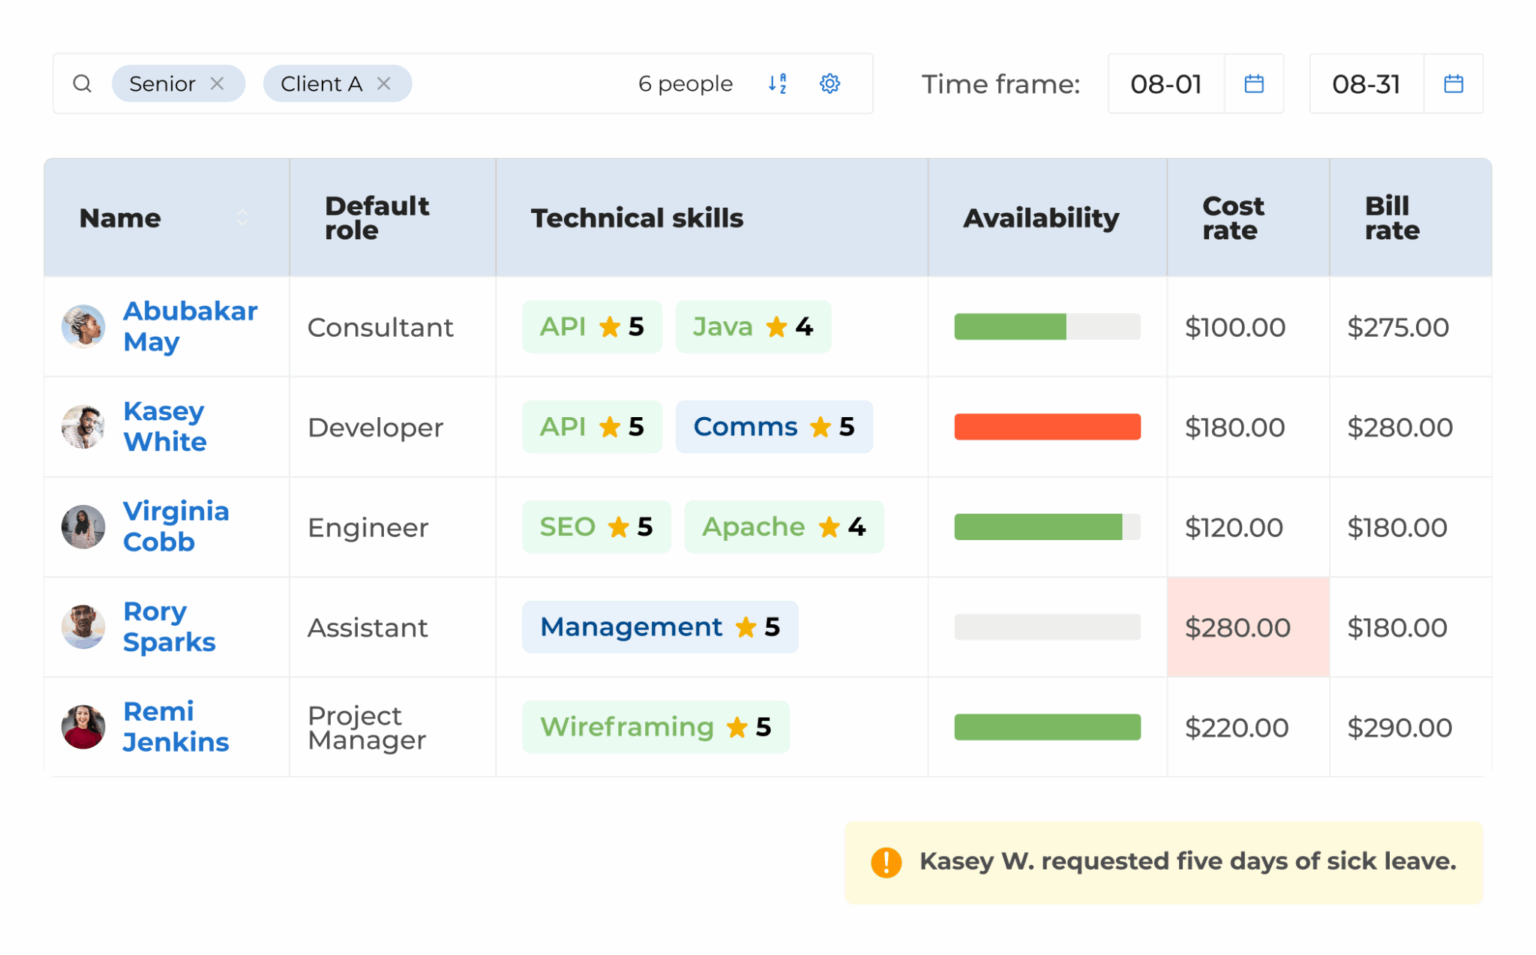Screen dimensions: 1536x955
Task: Click the A-Z sort icon
Action: click(777, 84)
